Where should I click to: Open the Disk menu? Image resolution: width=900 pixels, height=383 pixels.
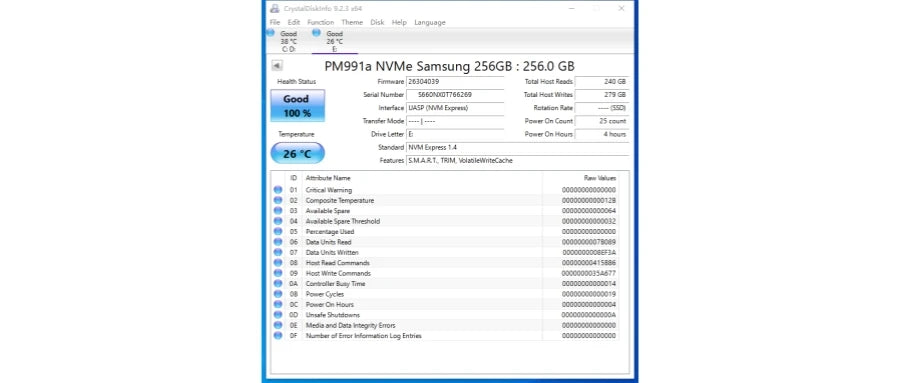click(x=377, y=22)
